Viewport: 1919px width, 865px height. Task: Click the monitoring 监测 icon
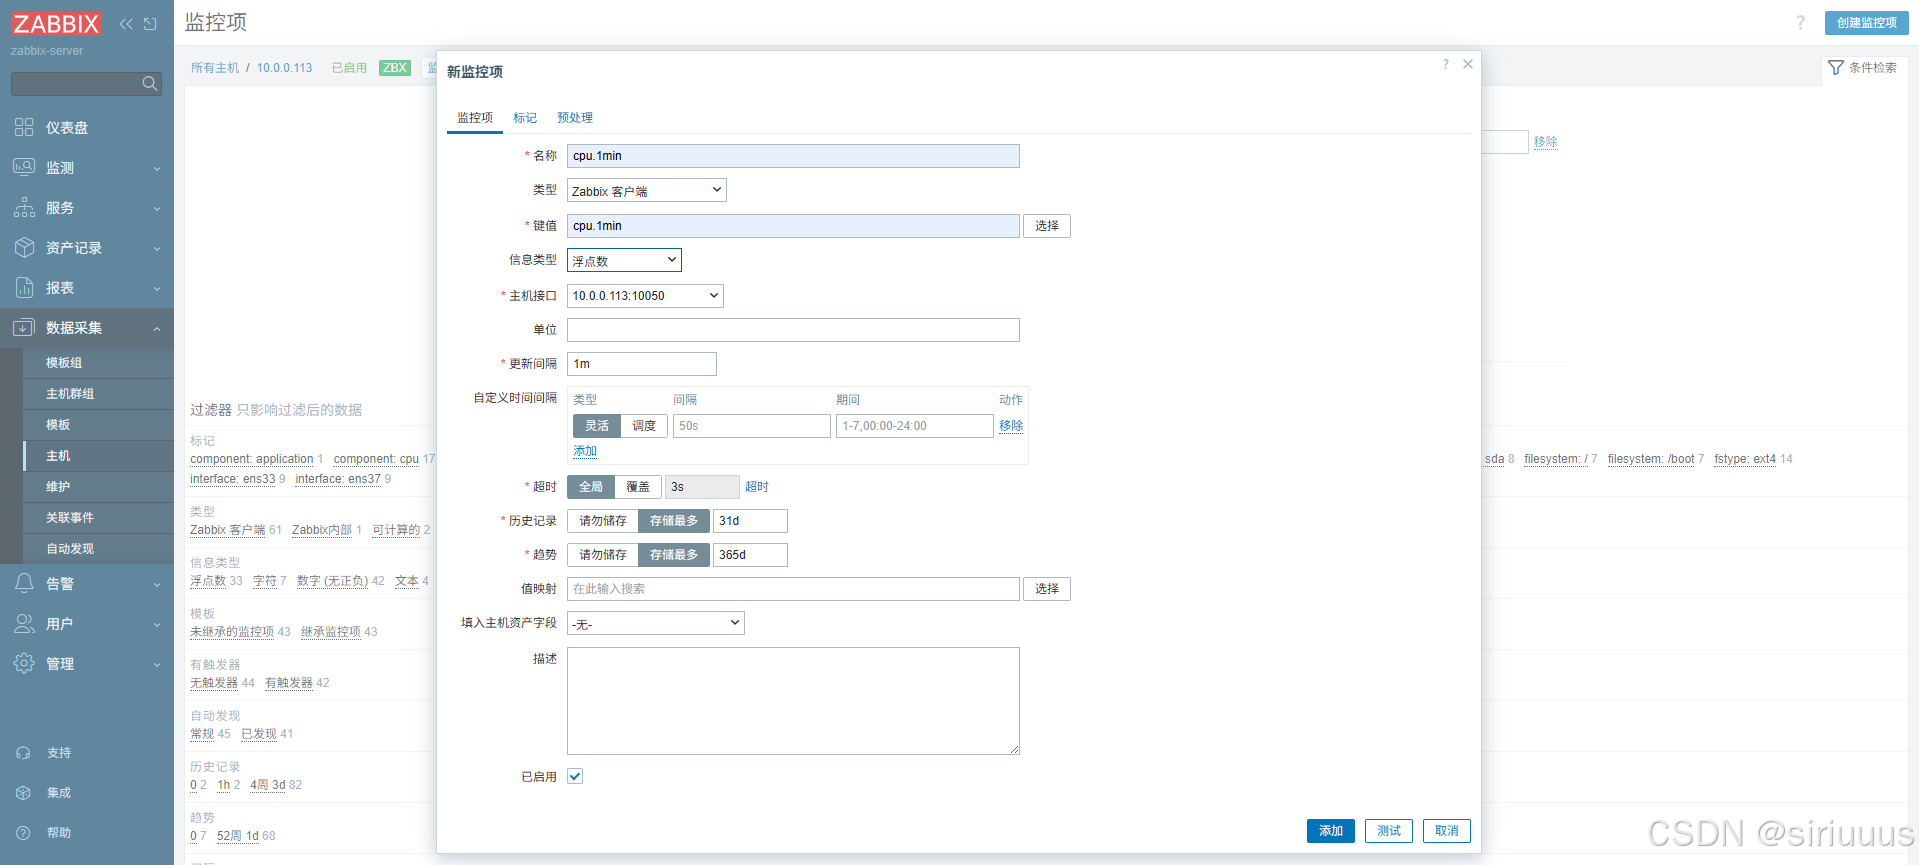[x=24, y=167]
